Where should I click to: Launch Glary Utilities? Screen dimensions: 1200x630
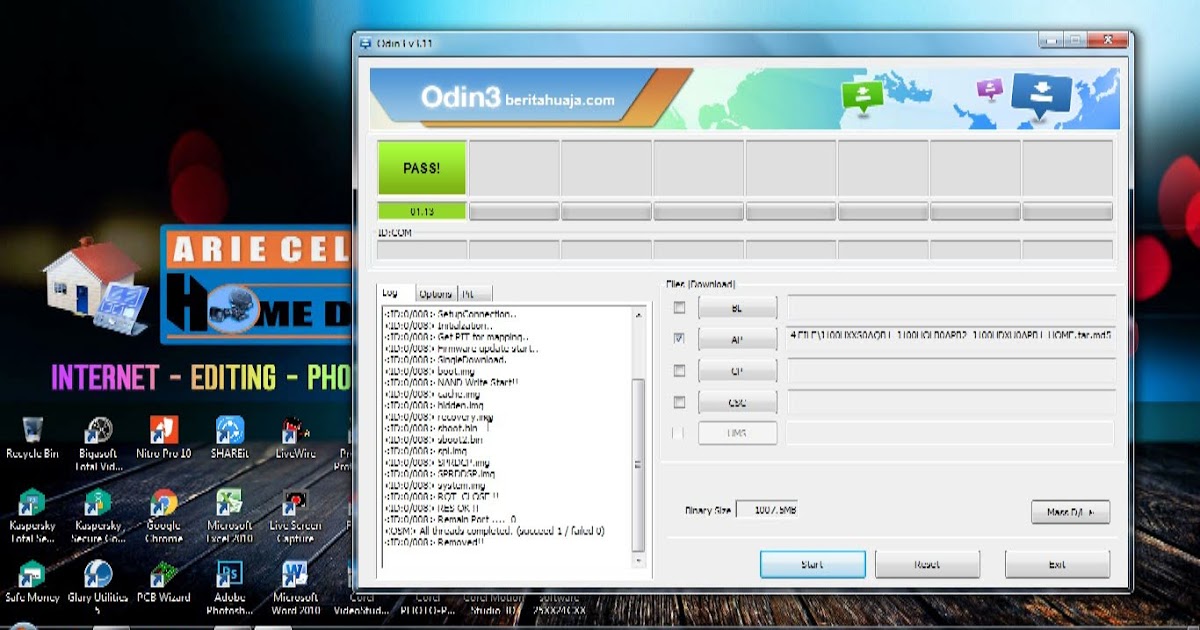tap(99, 575)
